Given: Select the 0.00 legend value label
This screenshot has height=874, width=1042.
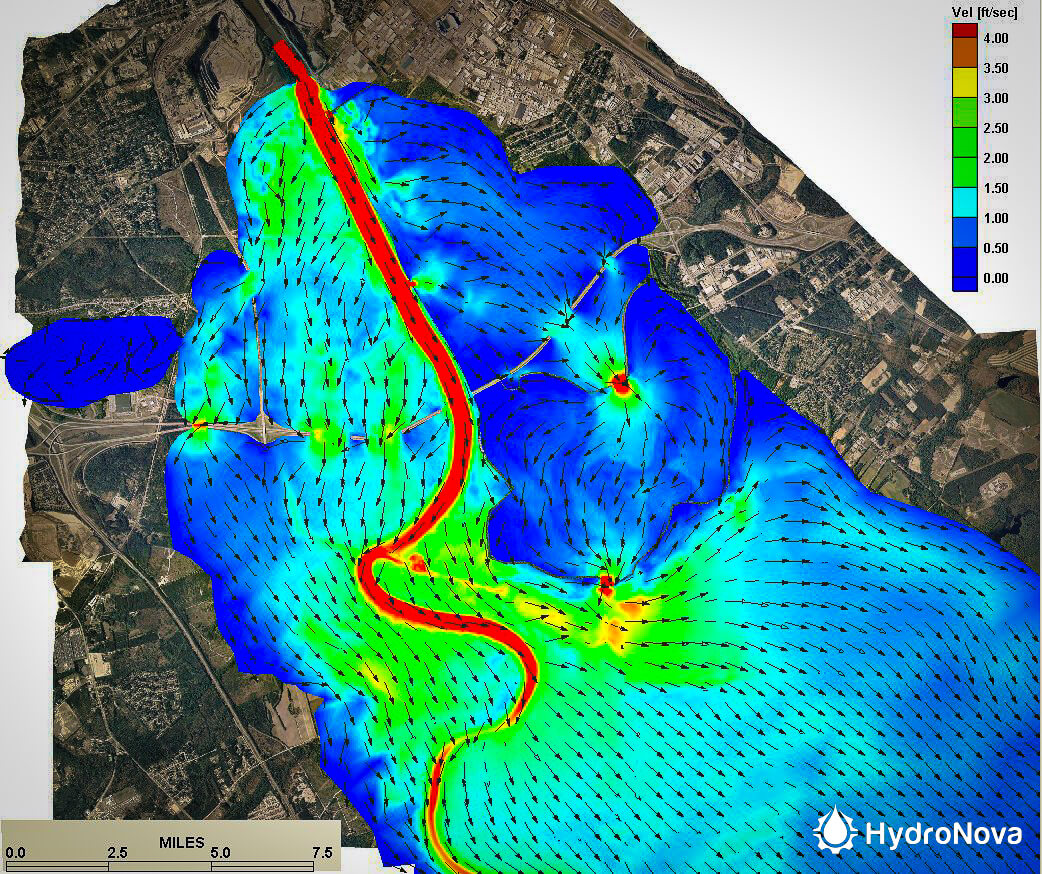Looking at the screenshot, I should click(995, 278).
